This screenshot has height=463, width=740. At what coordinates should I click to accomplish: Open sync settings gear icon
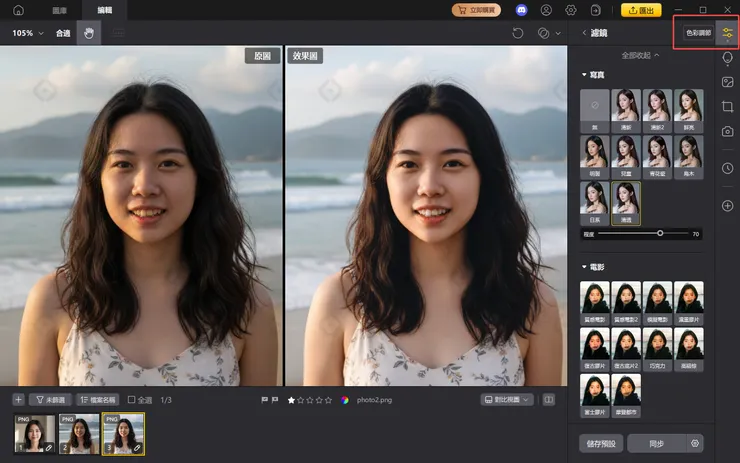coord(696,442)
